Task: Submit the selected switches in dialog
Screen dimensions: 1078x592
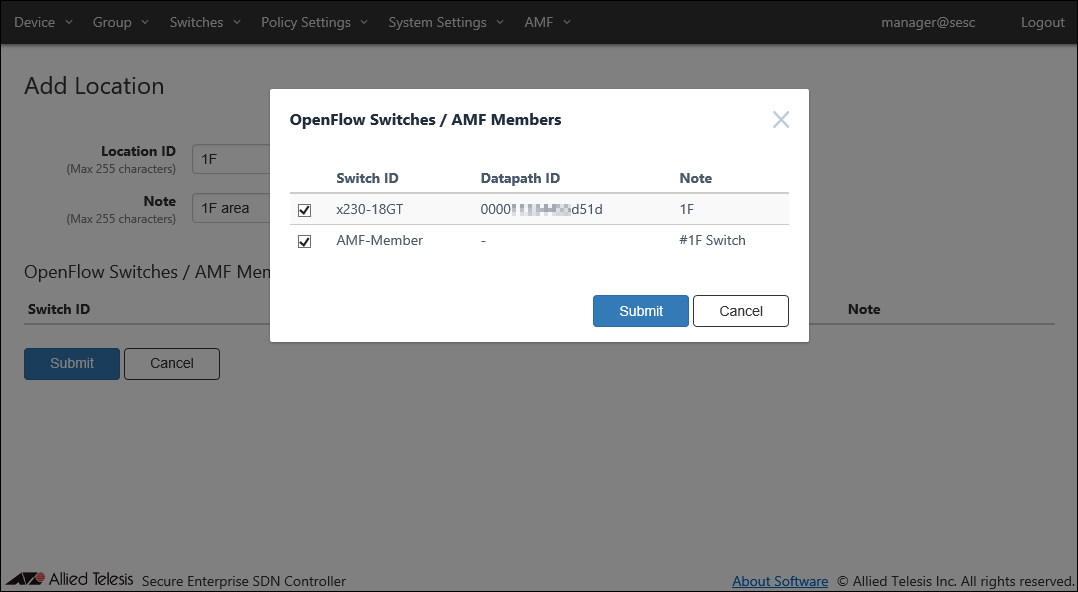Action: click(x=641, y=311)
